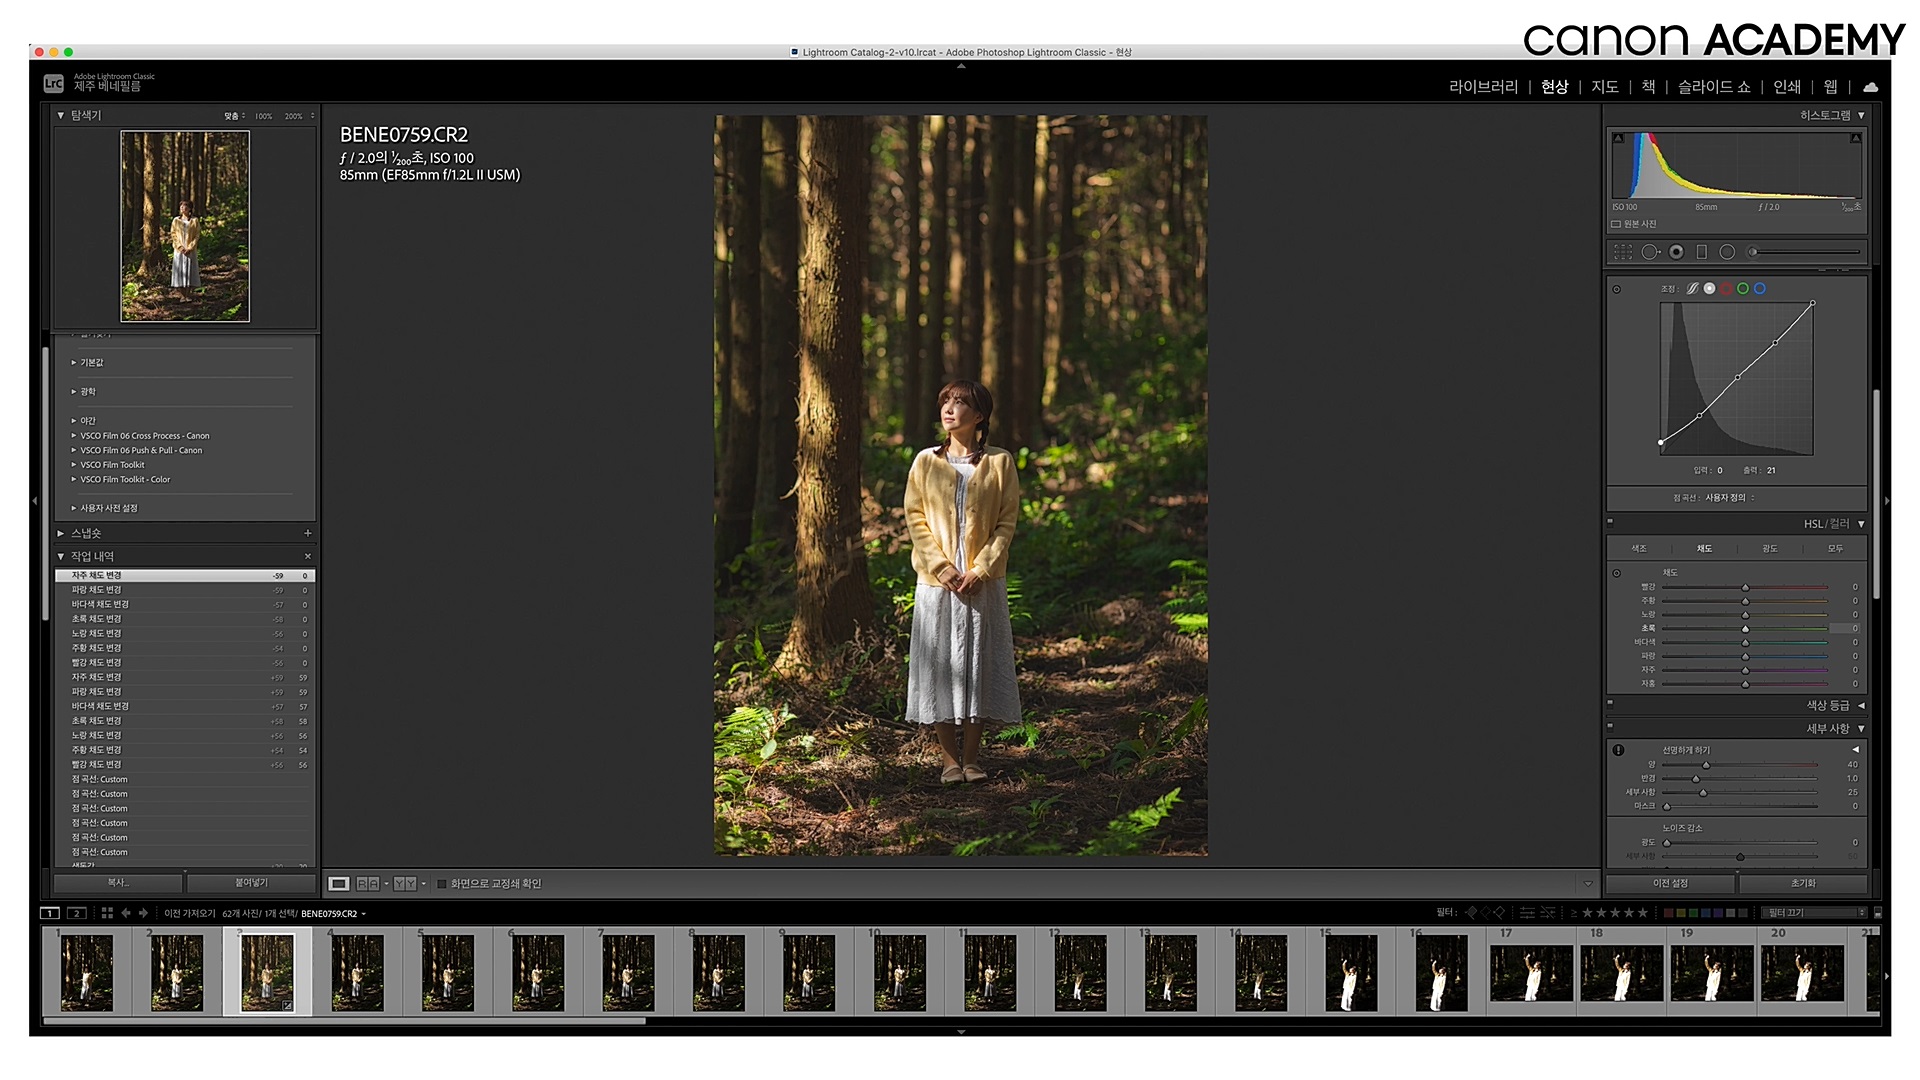The image size is (1920, 1080).
Task: Filter by red color label
Action: [1668, 912]
